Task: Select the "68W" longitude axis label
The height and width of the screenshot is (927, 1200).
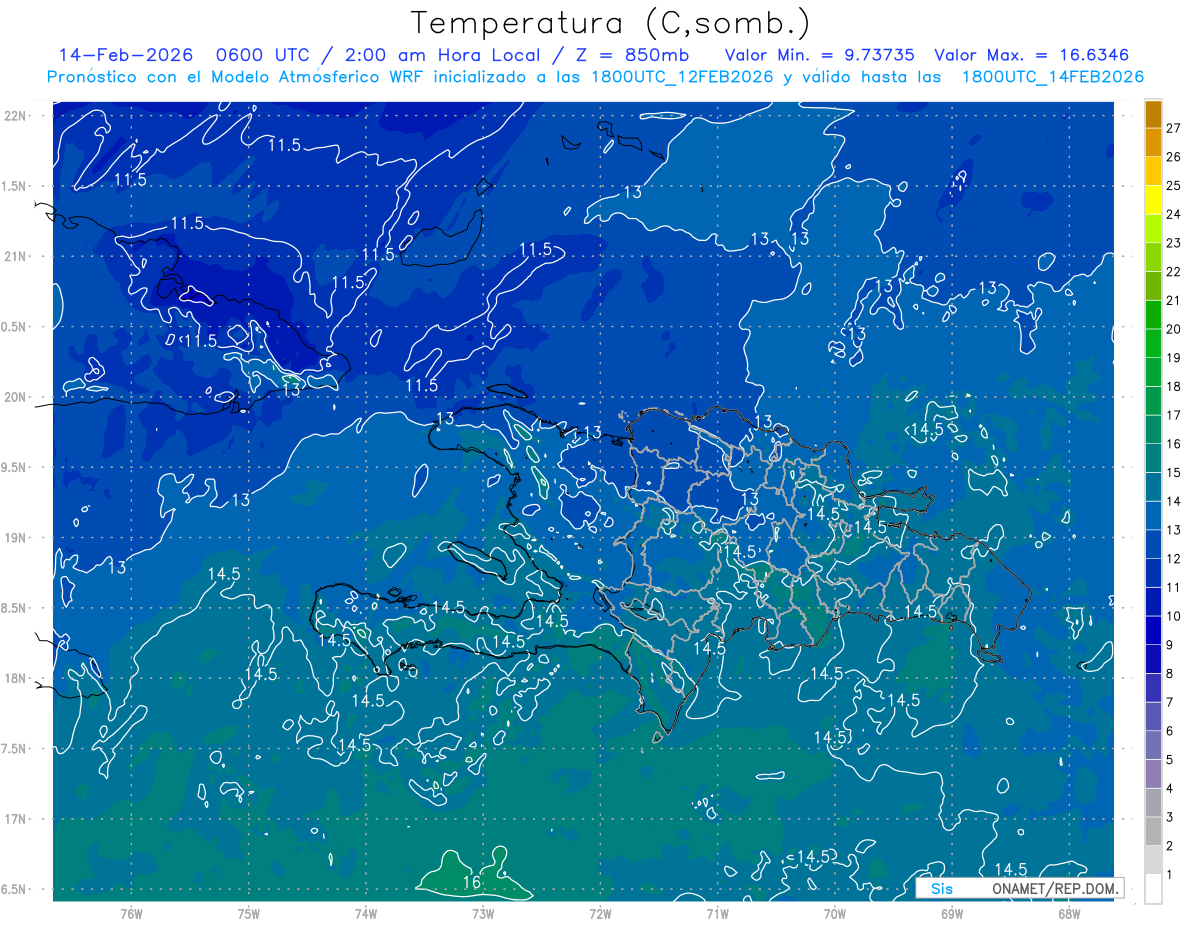Action: tap(1069, 913)
